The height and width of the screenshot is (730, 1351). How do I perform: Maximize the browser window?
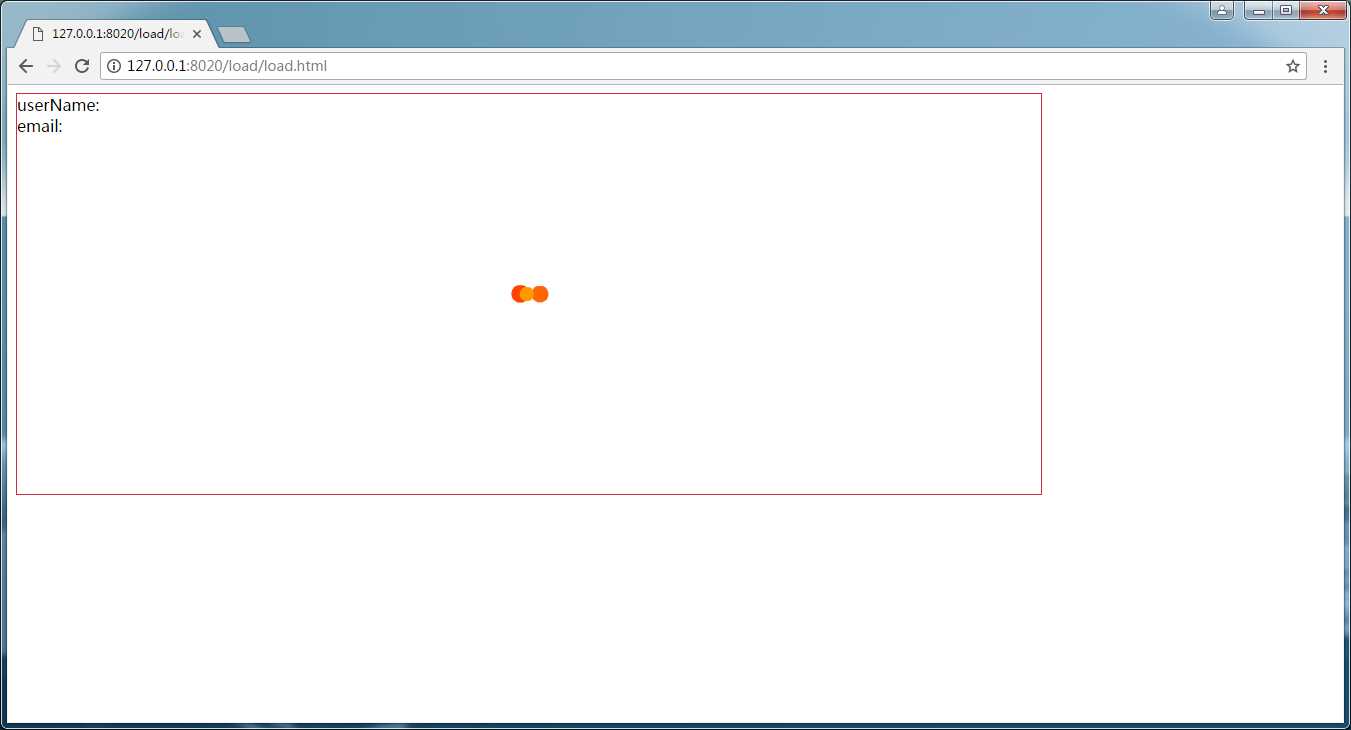(x=1286, y=10)
